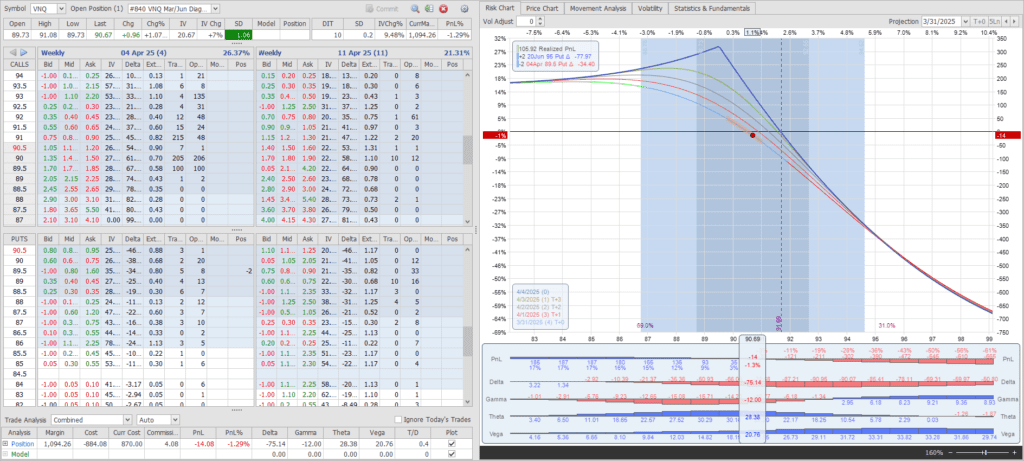Click the Last price 90.67 cell
The width and height of the screenshot is (1024, 461).
click(x=103, y=35)
